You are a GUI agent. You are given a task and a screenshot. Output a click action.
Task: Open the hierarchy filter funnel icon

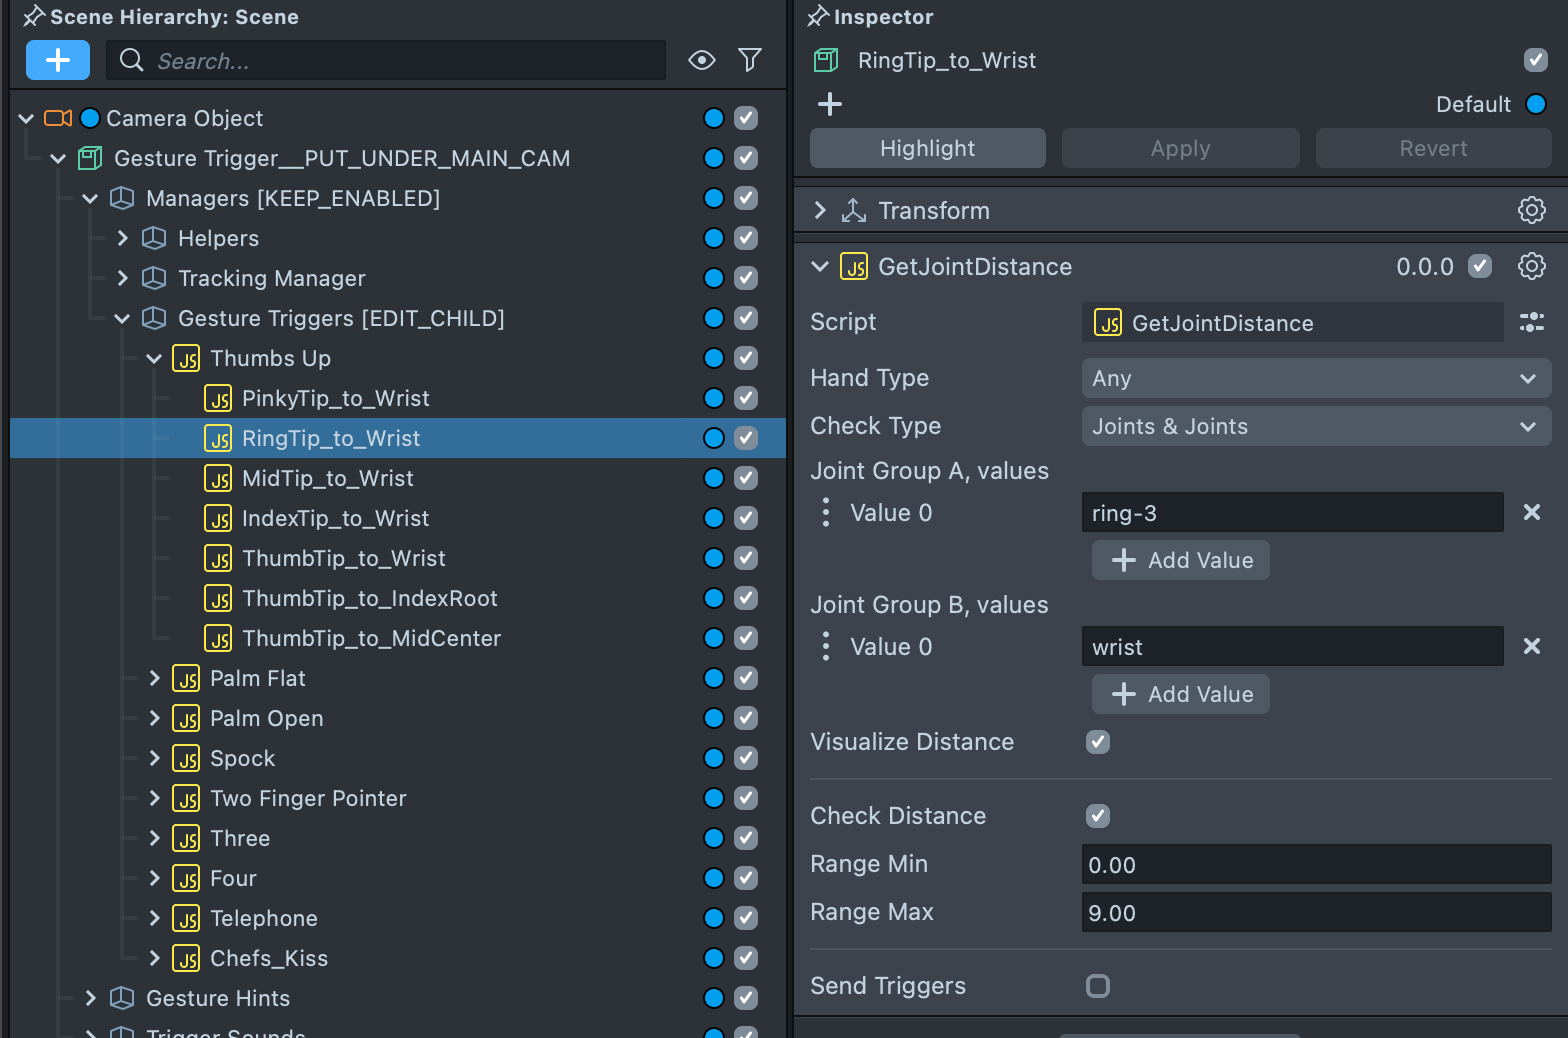click(x=750, y=60)
